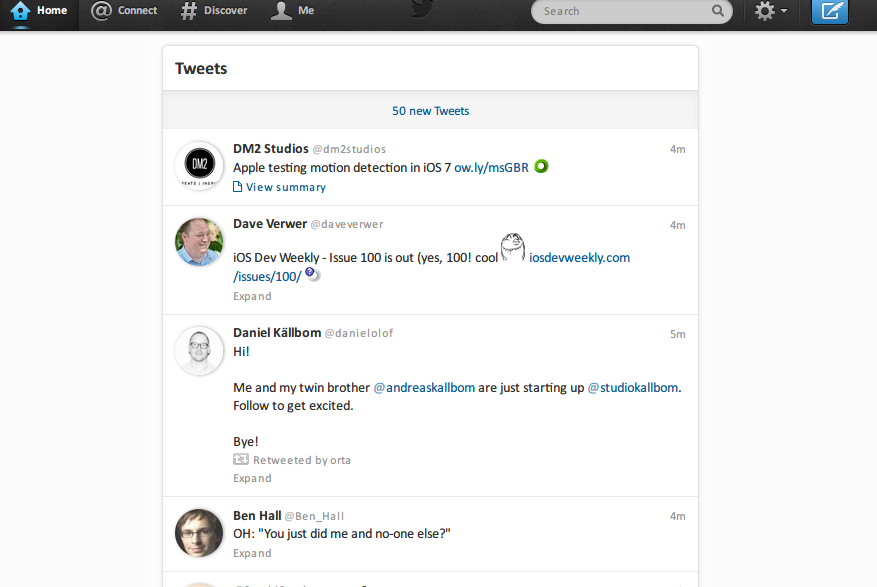This screenshot has width=877, height=587.
Task: Open Daniel Källbom avatar
Action: (x=199, y=351)
